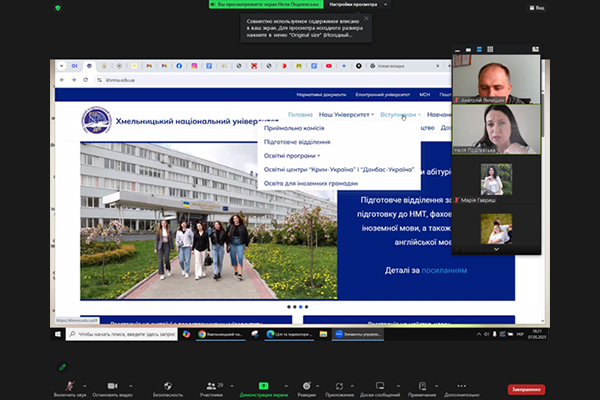This screenshot has height=400, width=600.
Task: Open Наш Університет menu
Action: click(346, 114)
